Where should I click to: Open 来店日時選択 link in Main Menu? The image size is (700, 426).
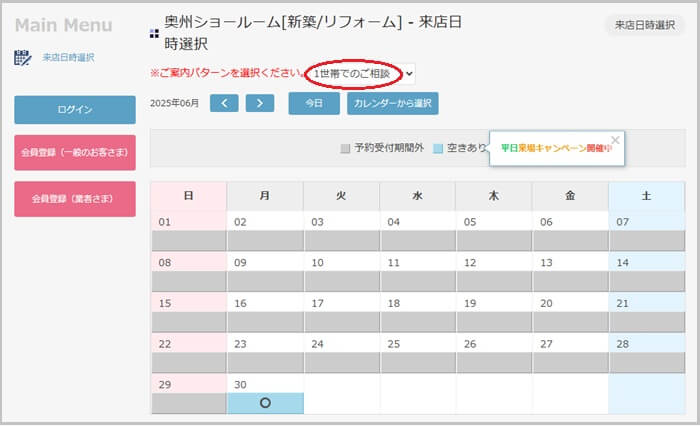pos(68,58)
